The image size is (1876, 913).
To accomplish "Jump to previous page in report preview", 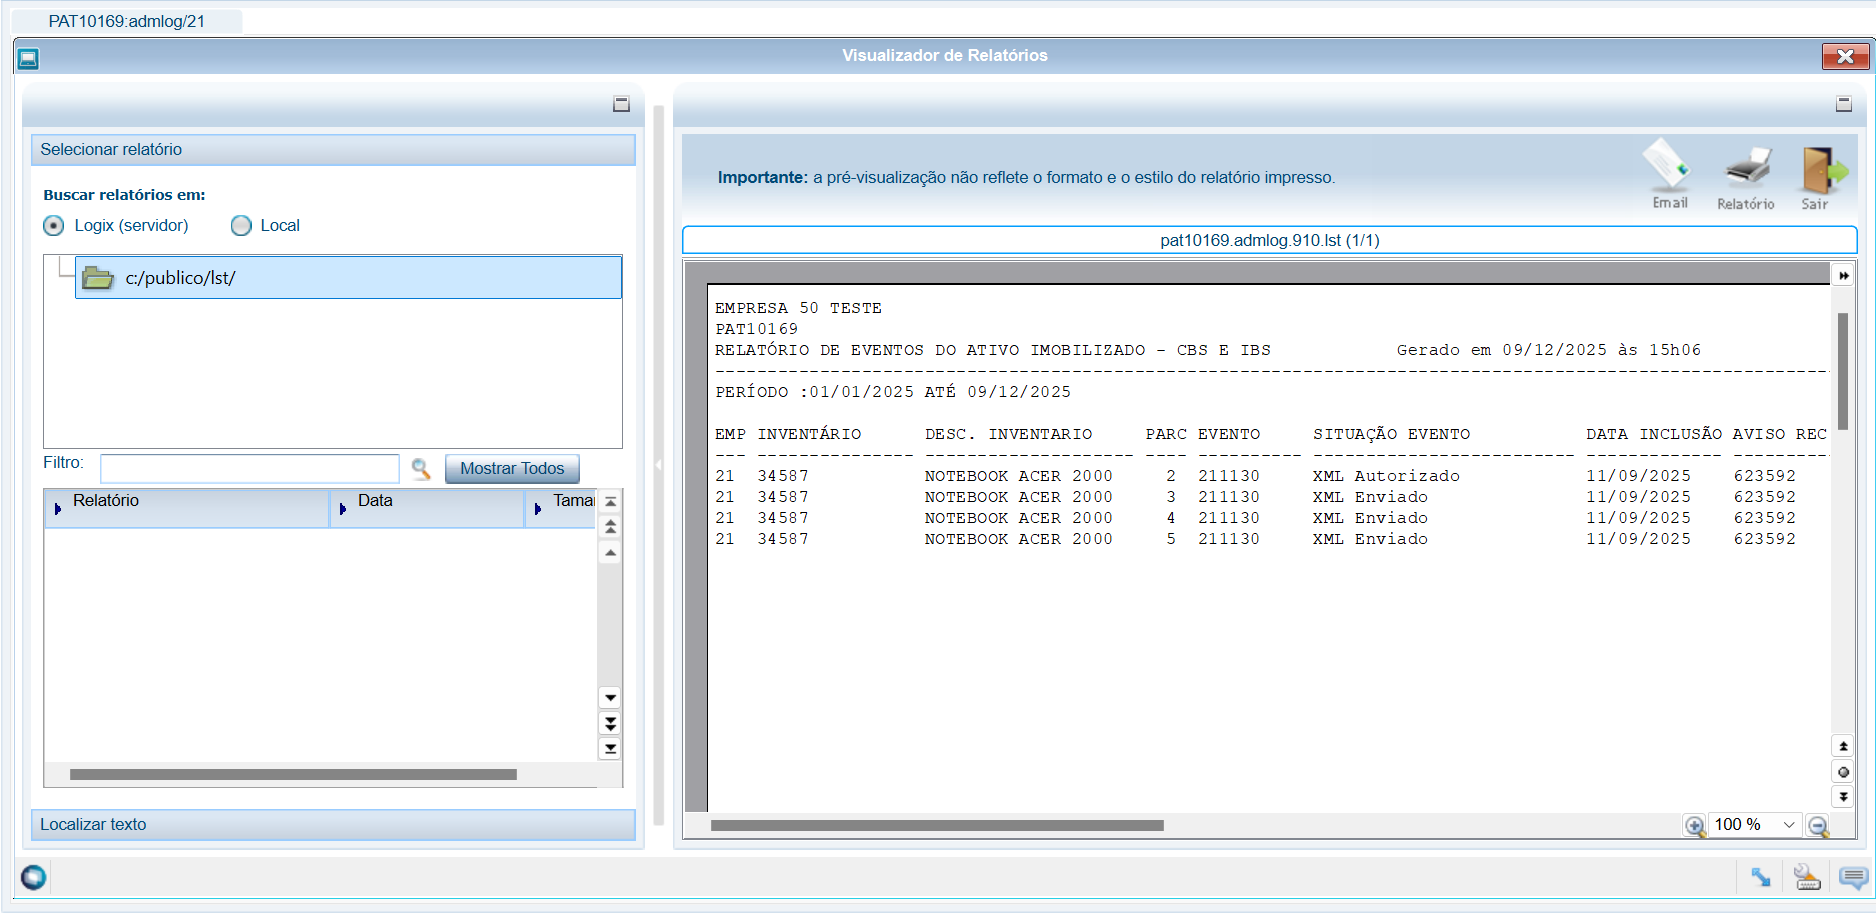I will (x=1843, y=746).
